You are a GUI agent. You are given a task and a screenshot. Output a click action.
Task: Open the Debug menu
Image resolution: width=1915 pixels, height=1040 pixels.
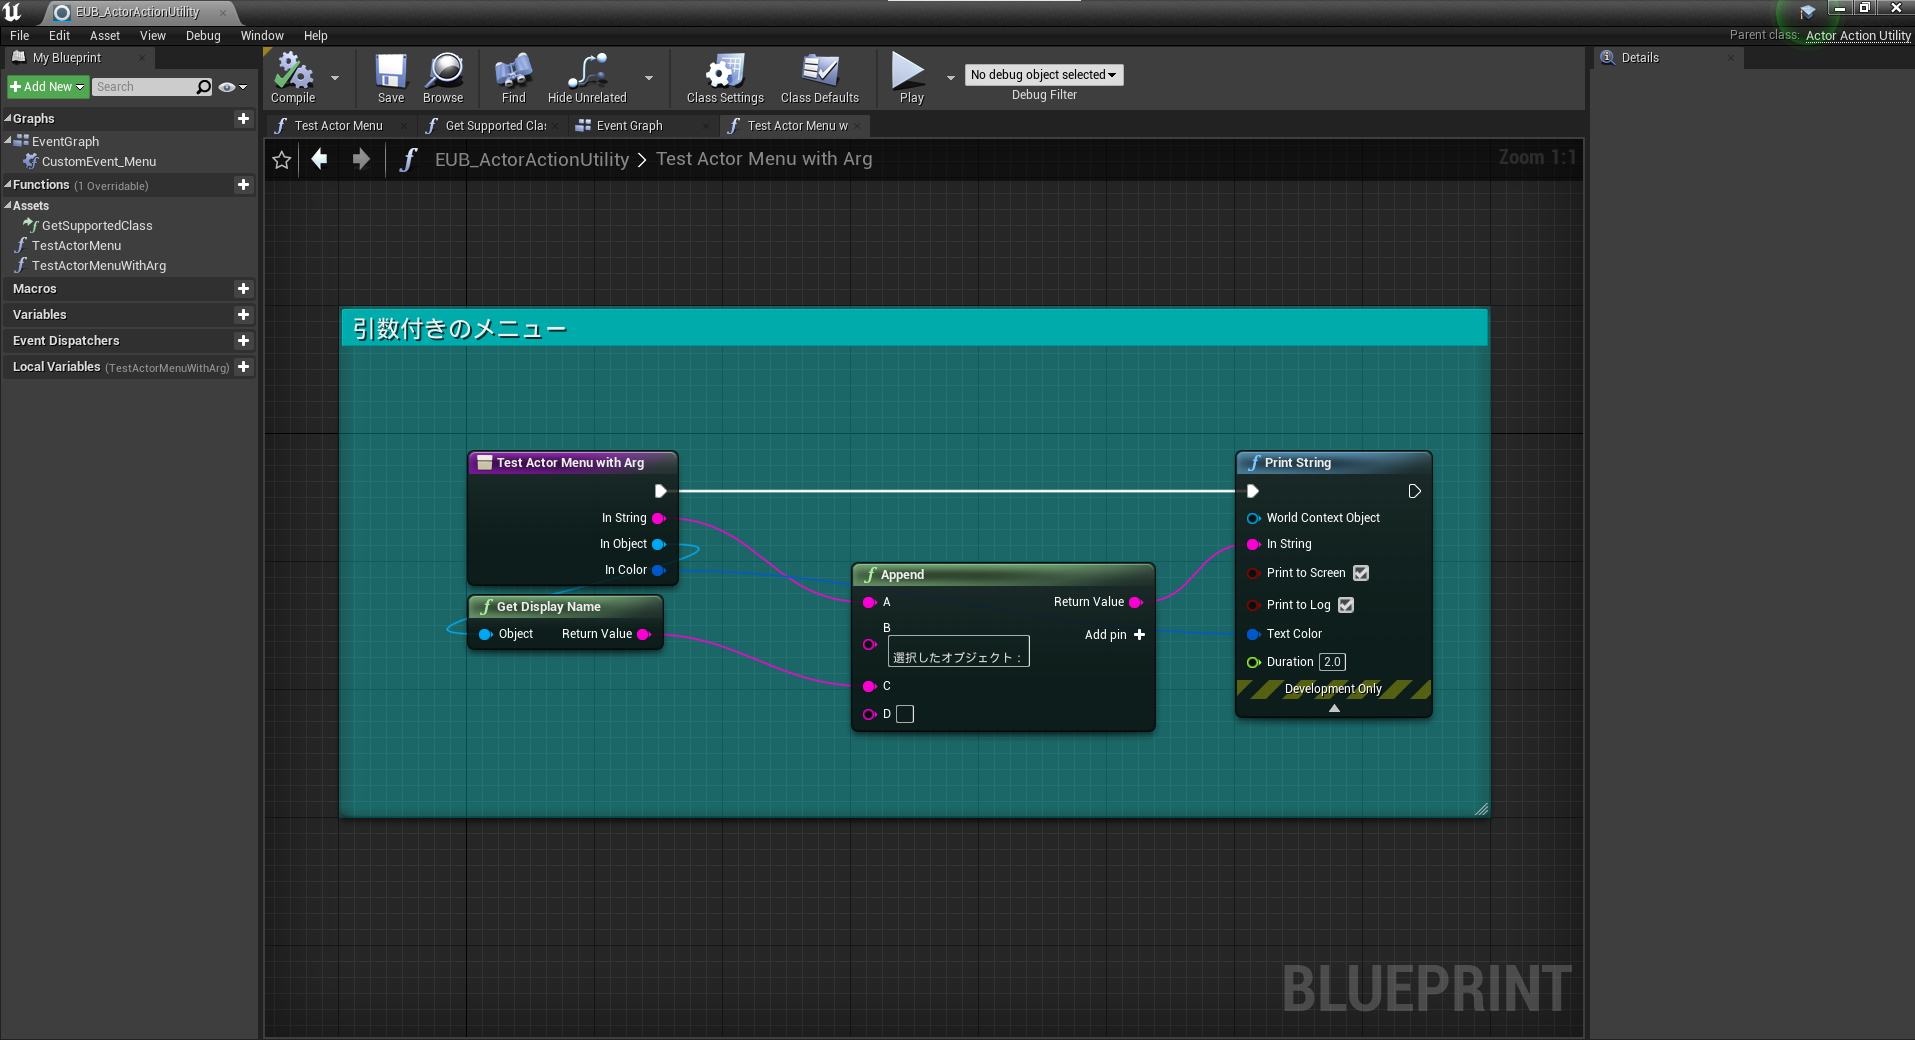203,36
